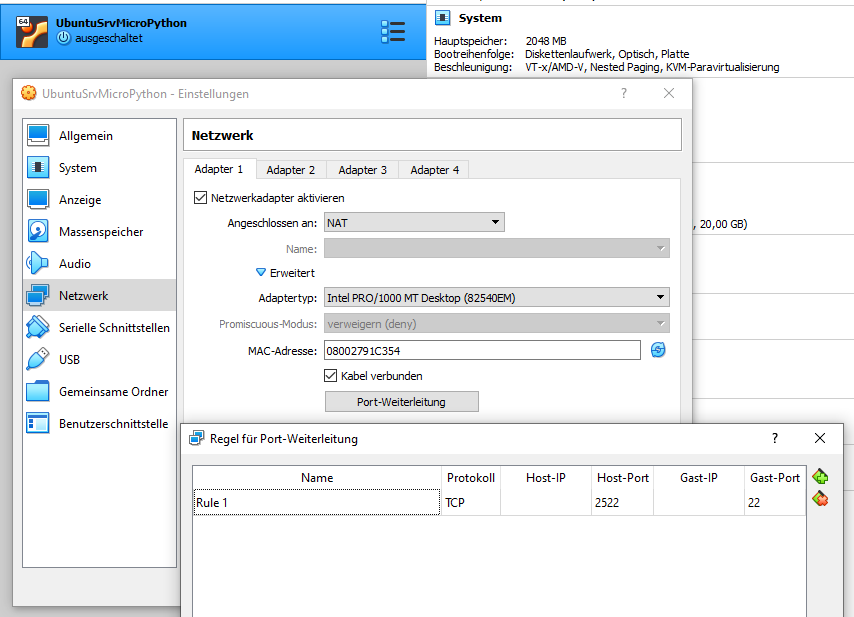
Task: Open the USB settings page
Action: pos(100,359)
